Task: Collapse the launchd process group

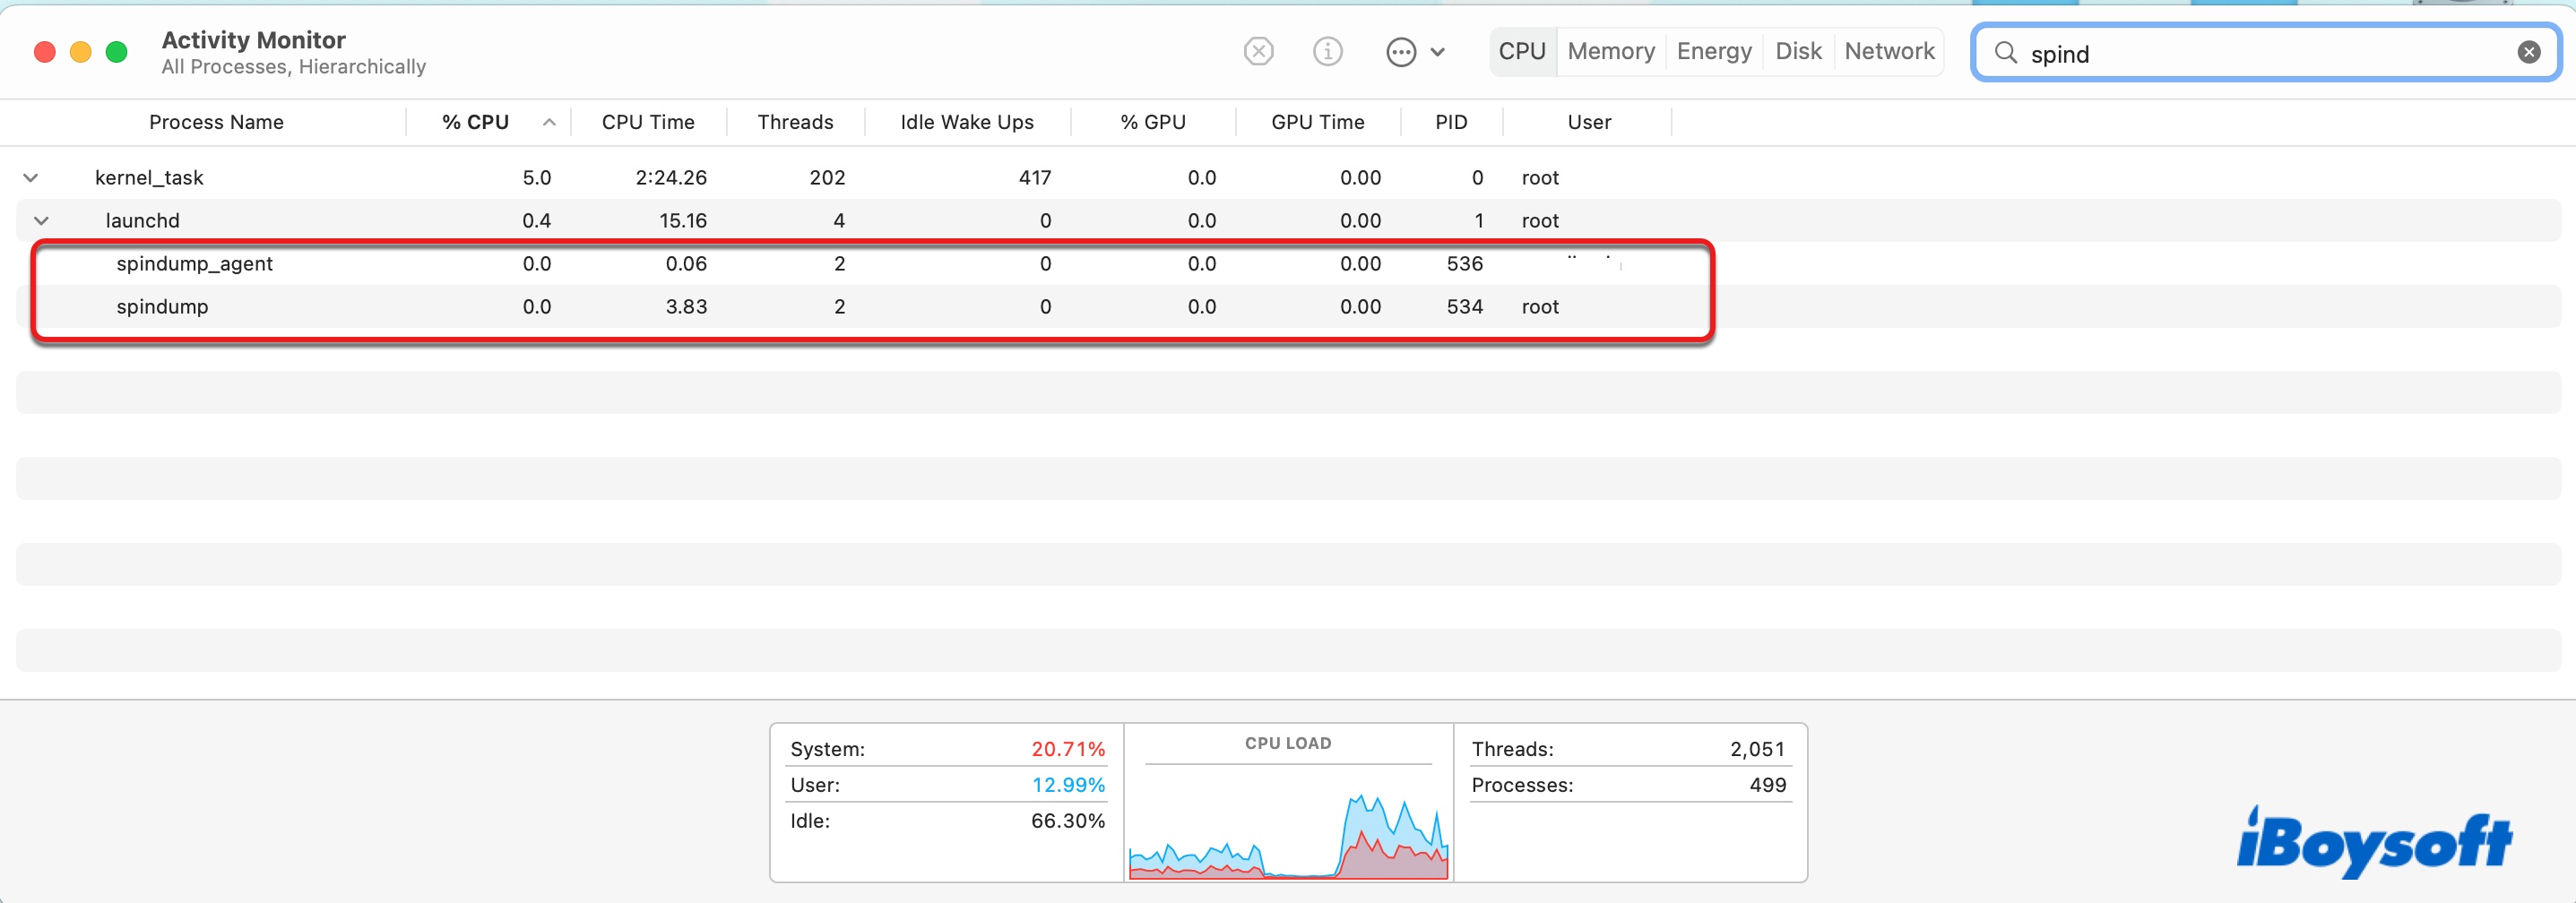Action: tap(42, 221)
